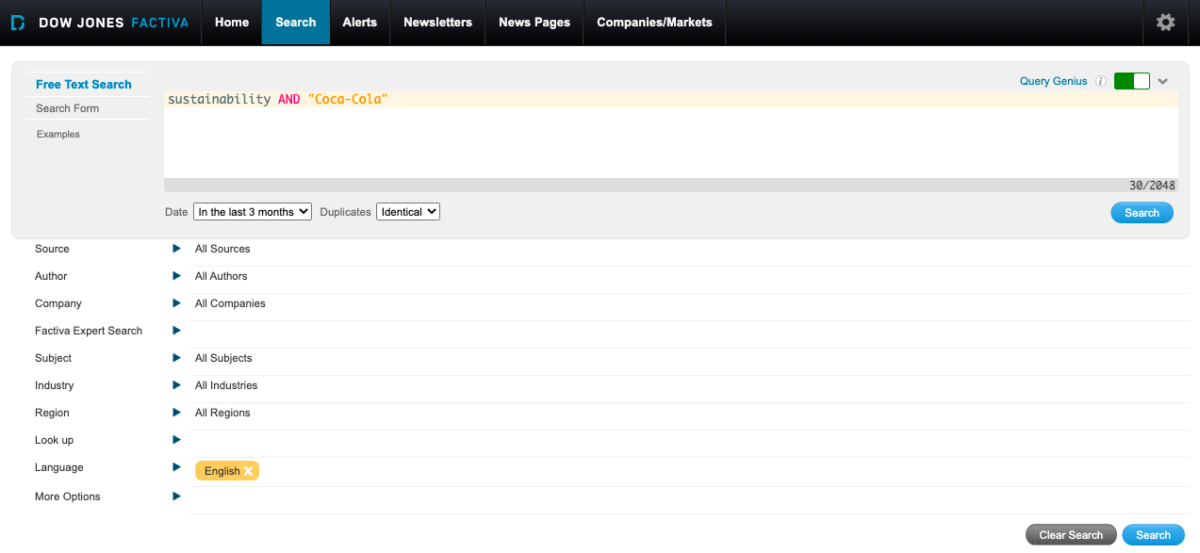Click the Query Genius info icon

point(1100,81)
